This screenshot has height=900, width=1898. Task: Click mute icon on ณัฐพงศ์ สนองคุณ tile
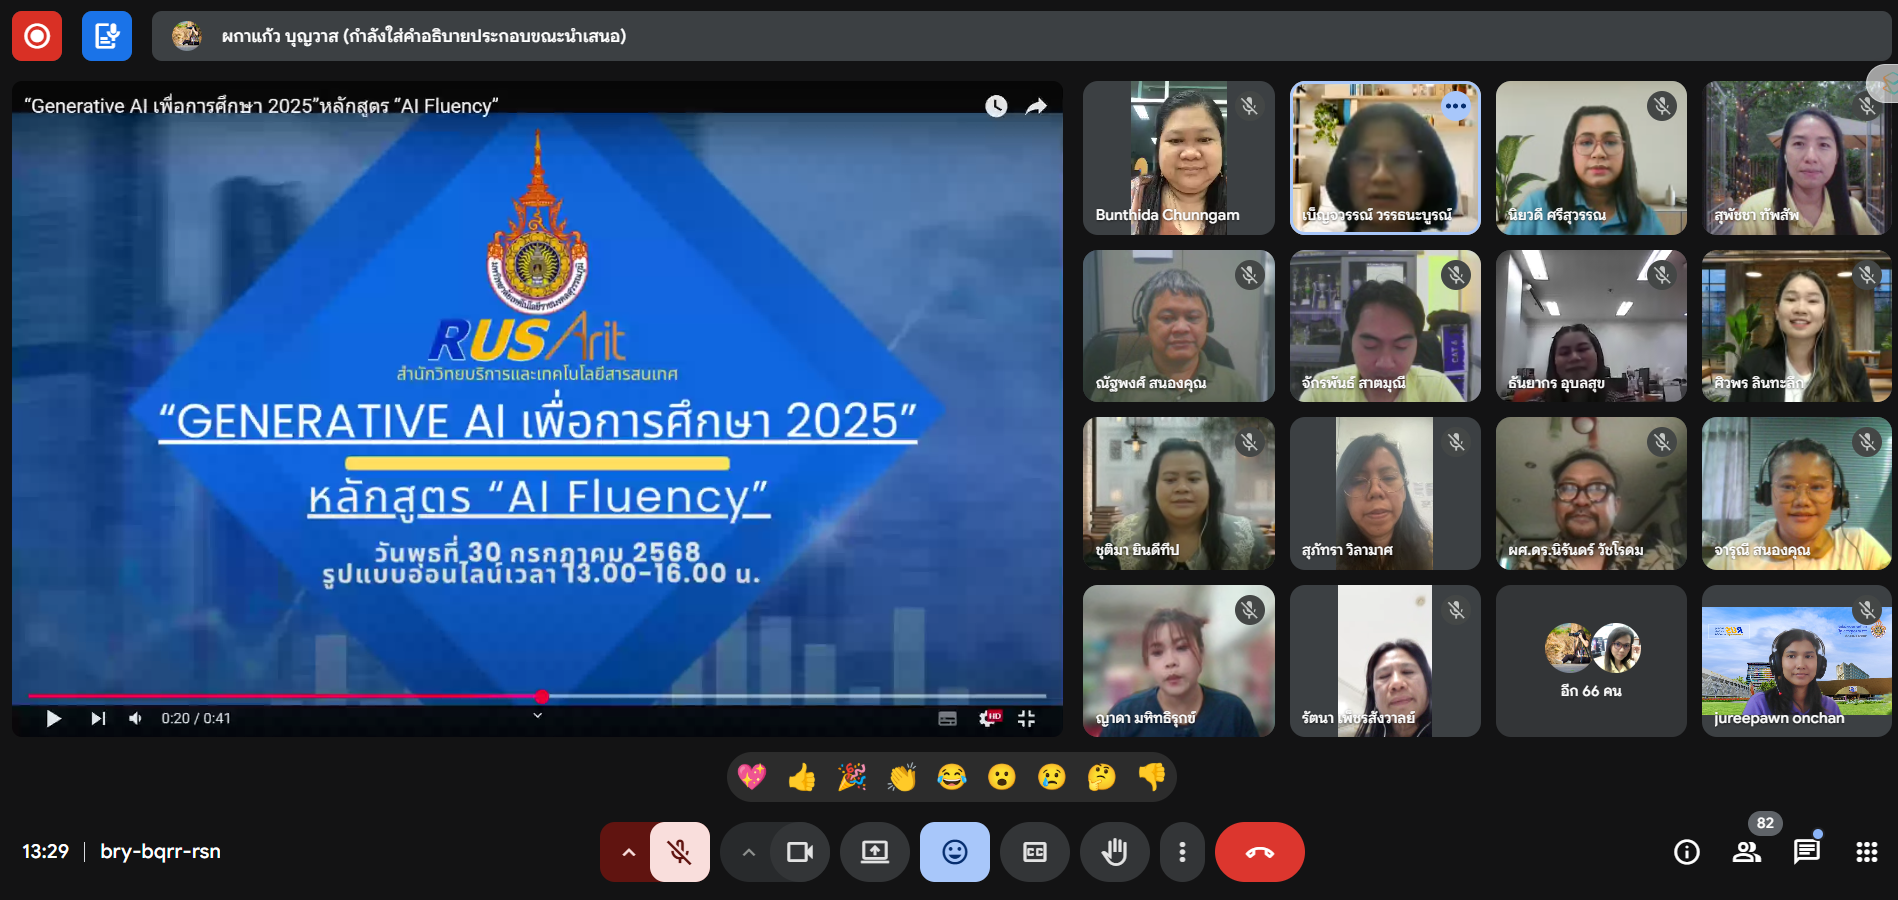pyautogui.click(x=1249, y=274)
